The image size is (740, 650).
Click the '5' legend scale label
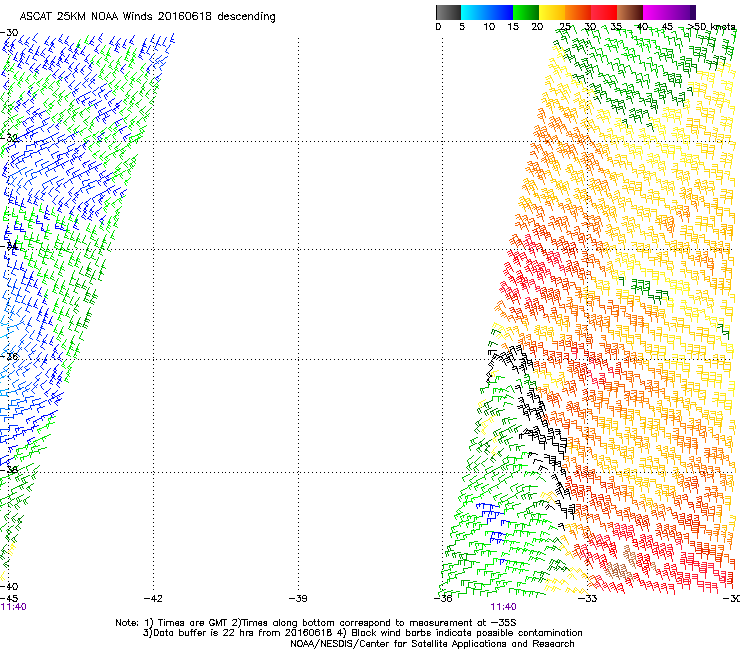pos(462,27)
